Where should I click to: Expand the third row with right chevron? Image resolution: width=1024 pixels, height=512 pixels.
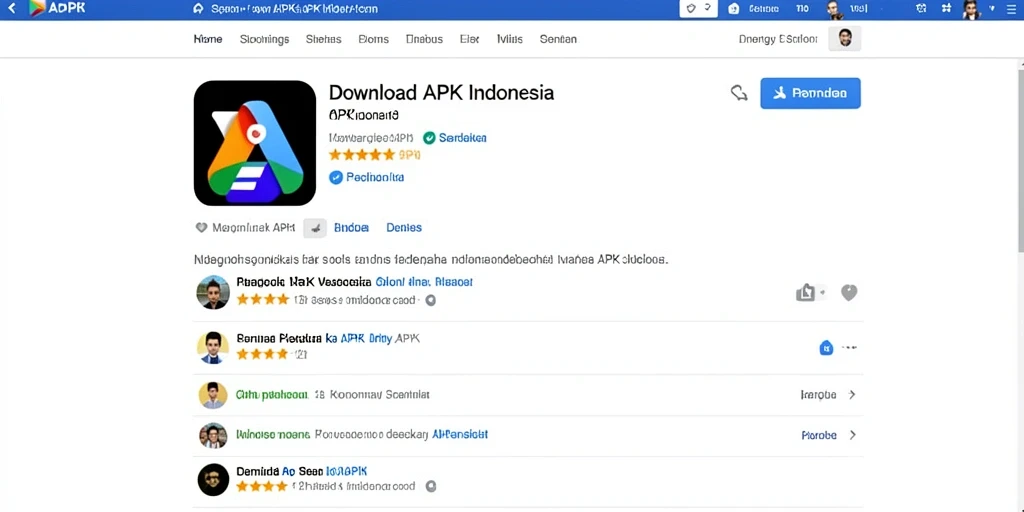[x=852, y=394]
